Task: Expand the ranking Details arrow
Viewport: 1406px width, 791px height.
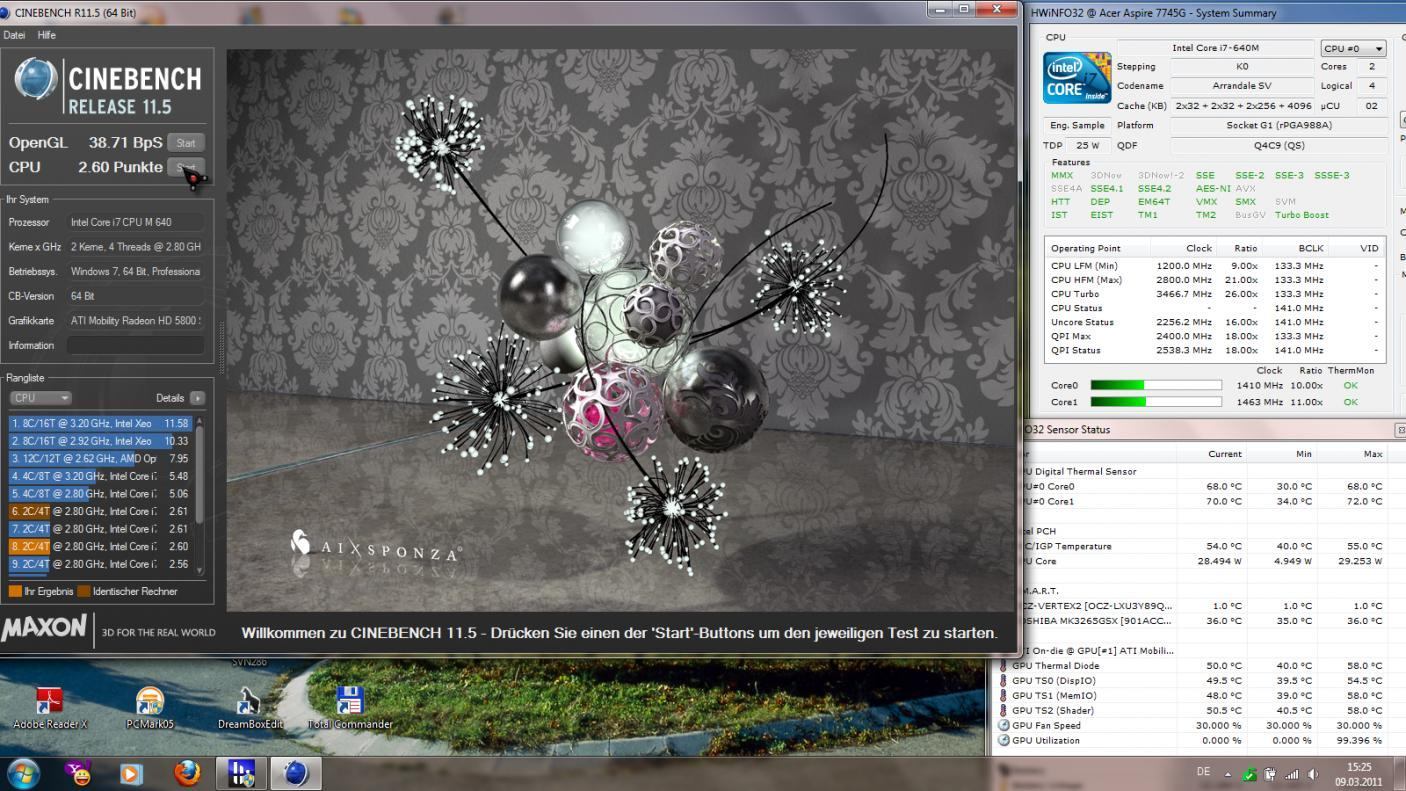Action: coord(197,398)
